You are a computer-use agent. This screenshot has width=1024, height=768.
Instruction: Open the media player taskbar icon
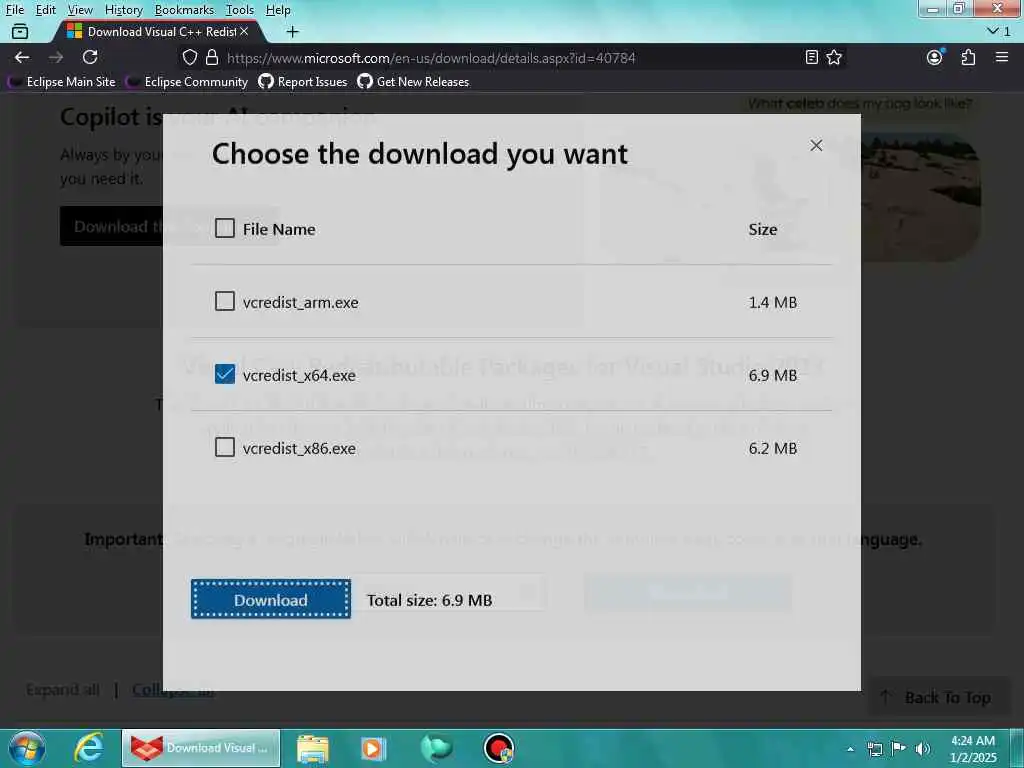pyautogui.click(x=374, y=748)
